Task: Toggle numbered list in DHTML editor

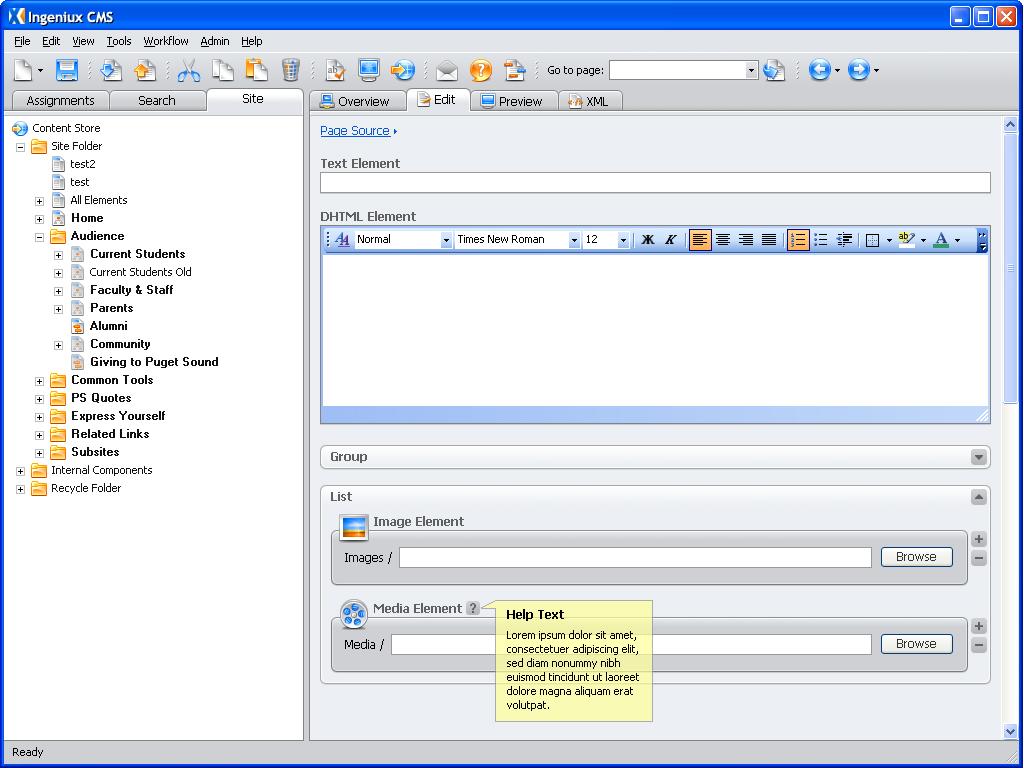Action: pyautogui.click(x=798, y=240)
